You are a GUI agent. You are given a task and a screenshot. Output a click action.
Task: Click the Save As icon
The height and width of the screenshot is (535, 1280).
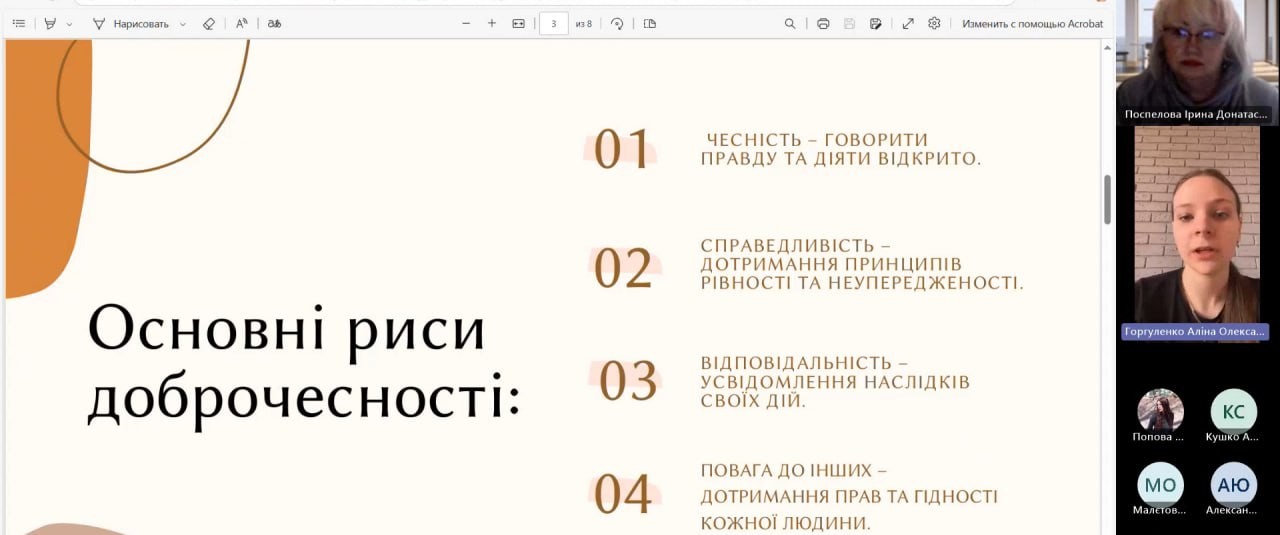[x=876, y=23]
